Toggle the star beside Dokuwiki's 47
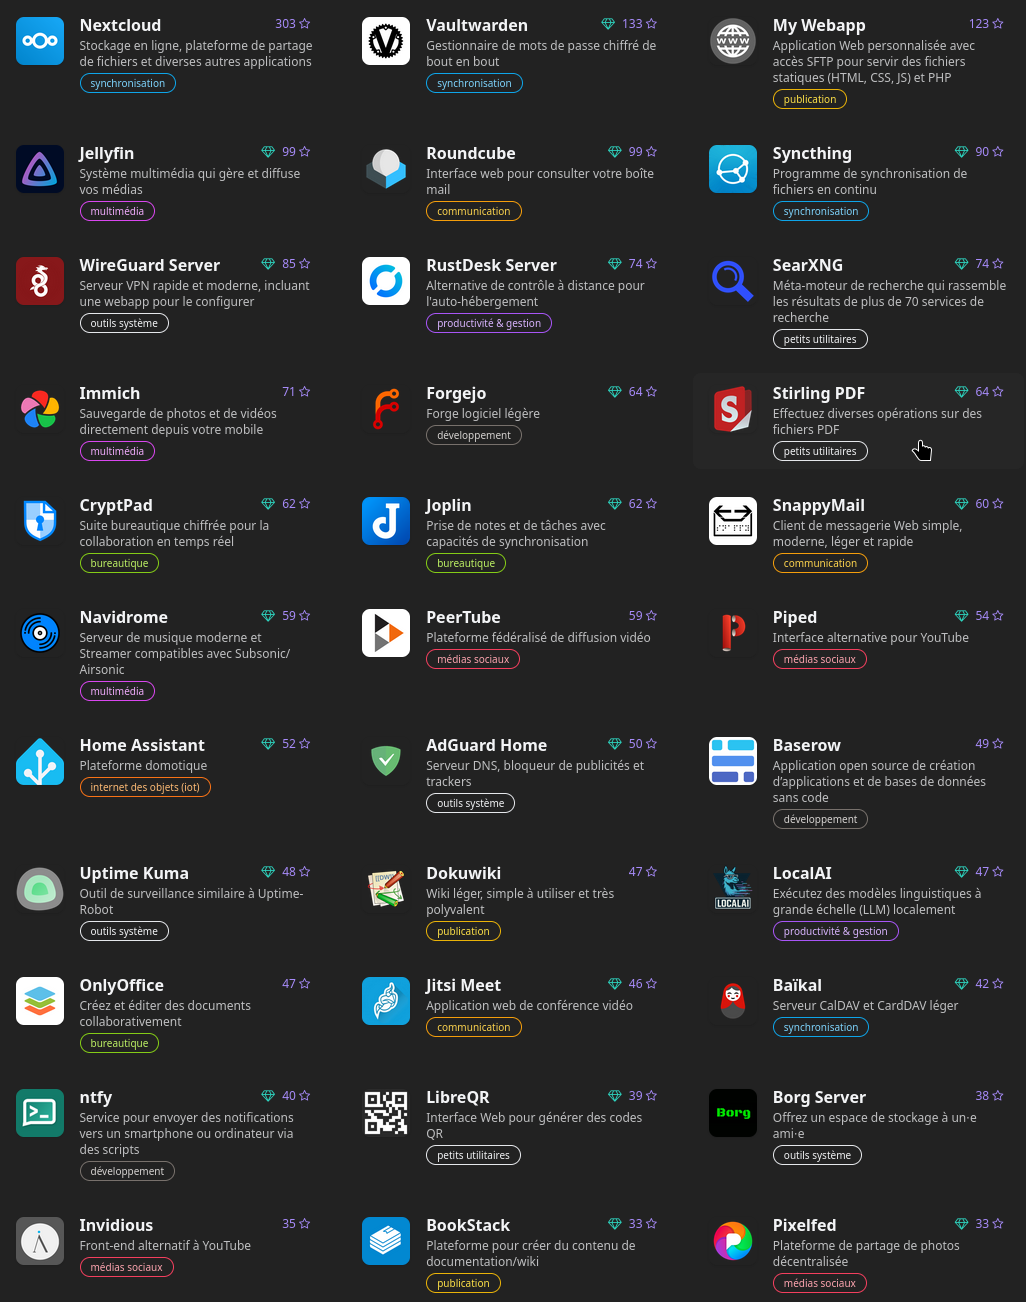 651,872
